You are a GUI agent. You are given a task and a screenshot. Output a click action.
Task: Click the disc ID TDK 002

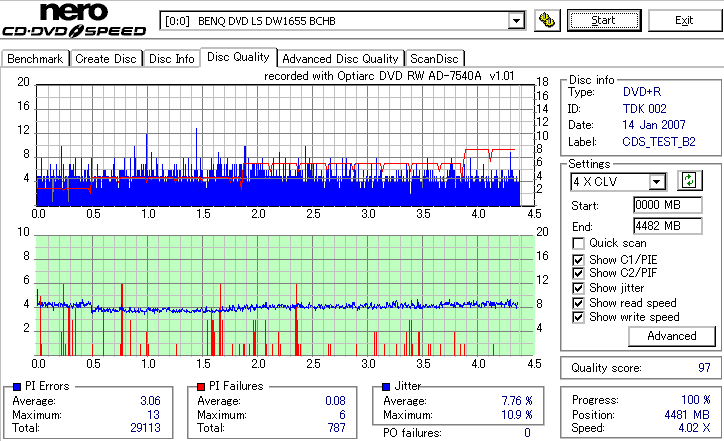[x=644, y=109]
